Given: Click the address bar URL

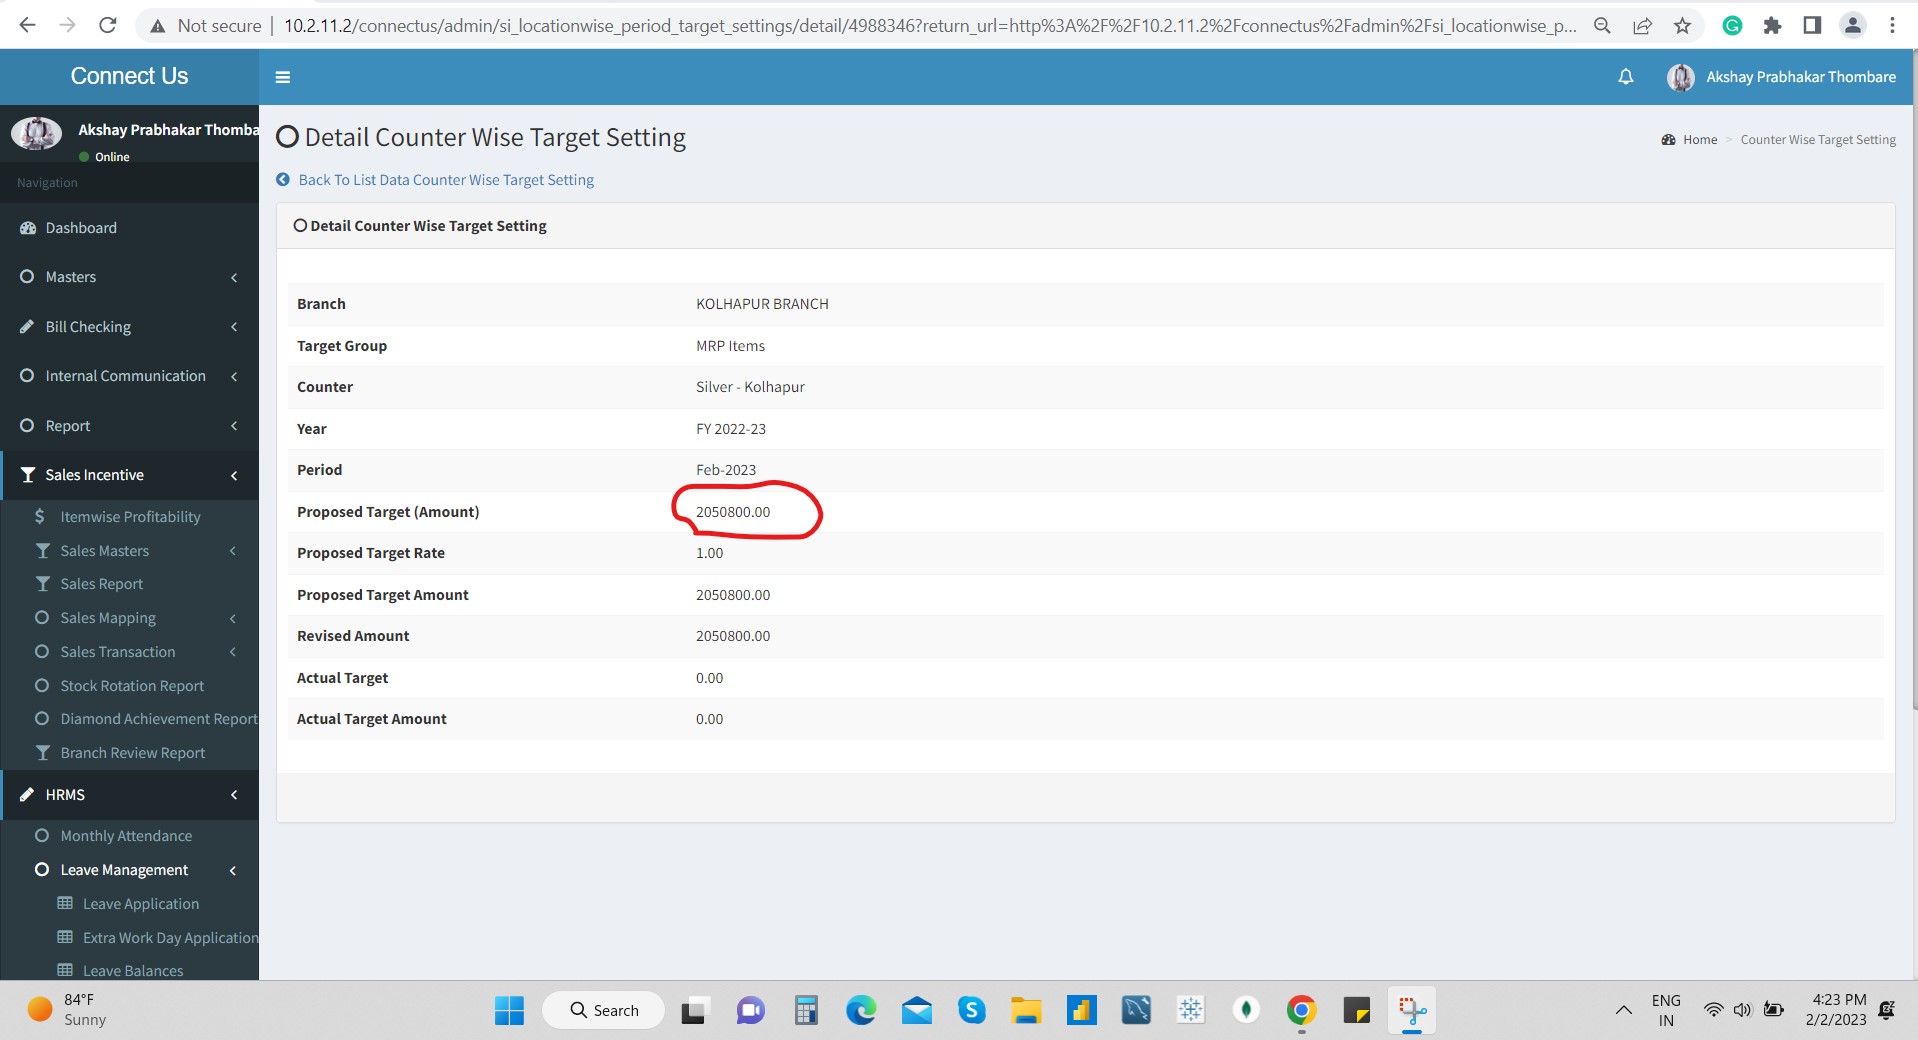Looking at the screenshot, I should (930, 26).
